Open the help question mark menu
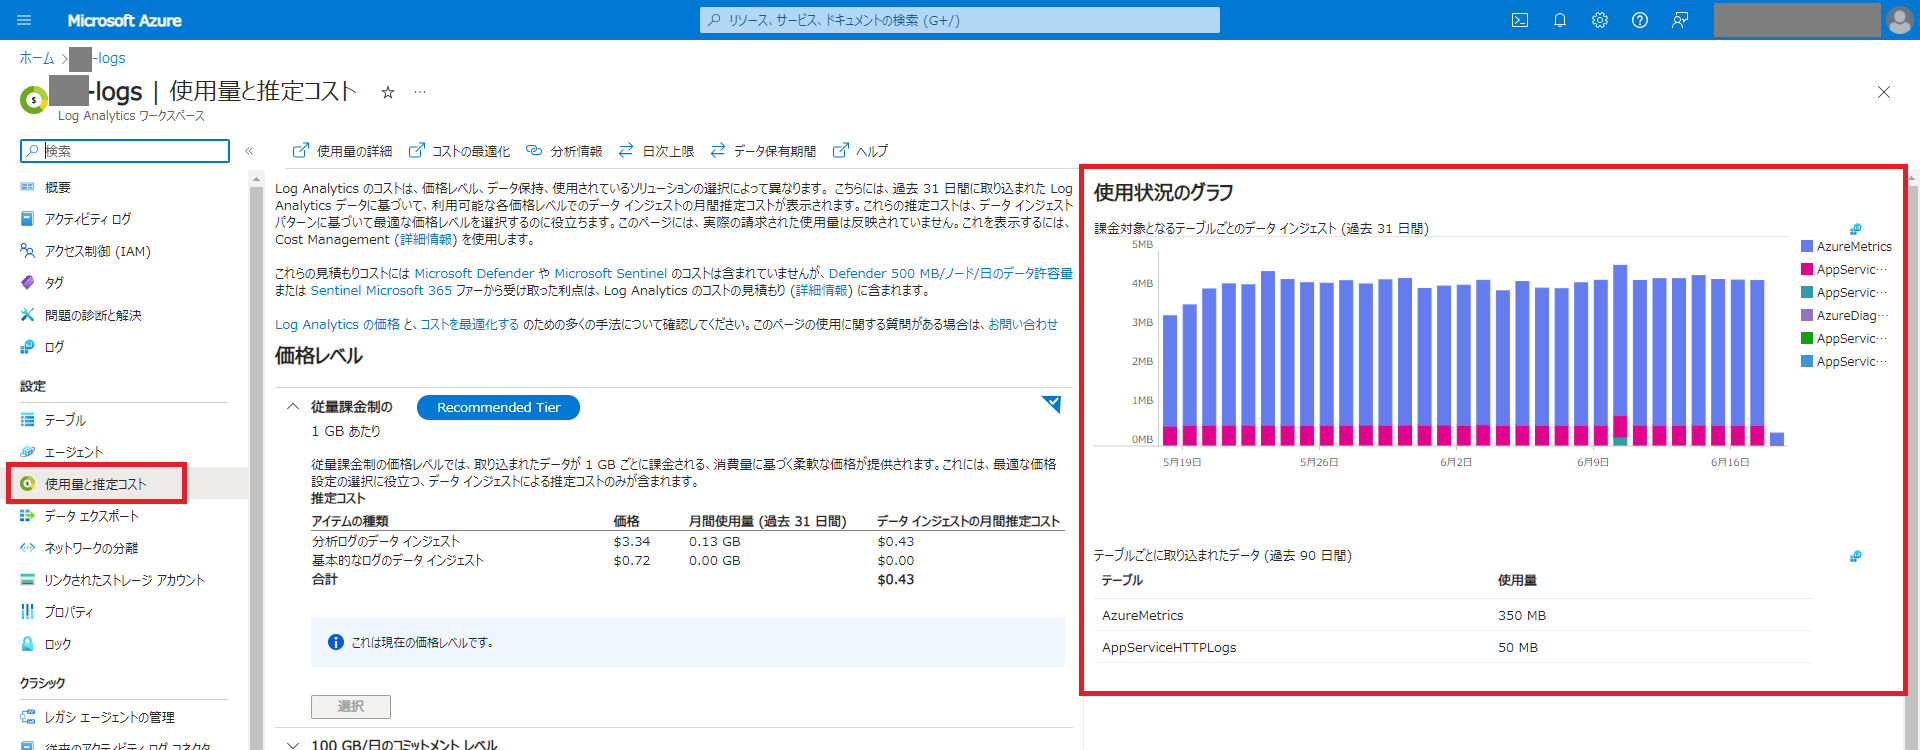Image resolution: width=1920 pixels, height=750 pixels. click(1640, 20)
